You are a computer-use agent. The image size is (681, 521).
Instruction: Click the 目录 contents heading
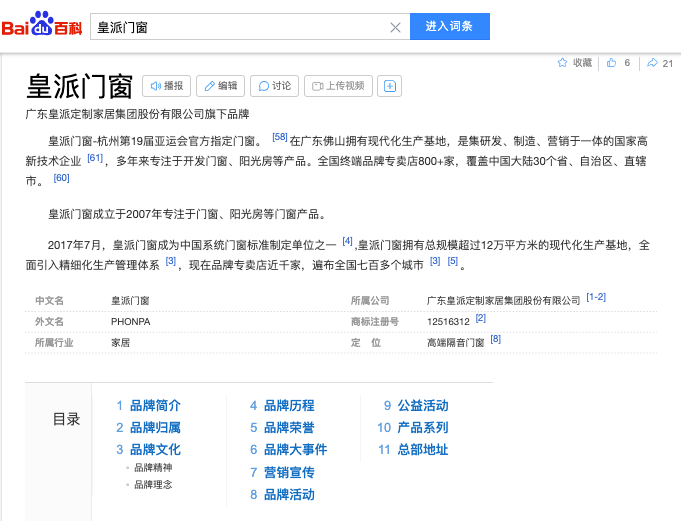(66, 419)
